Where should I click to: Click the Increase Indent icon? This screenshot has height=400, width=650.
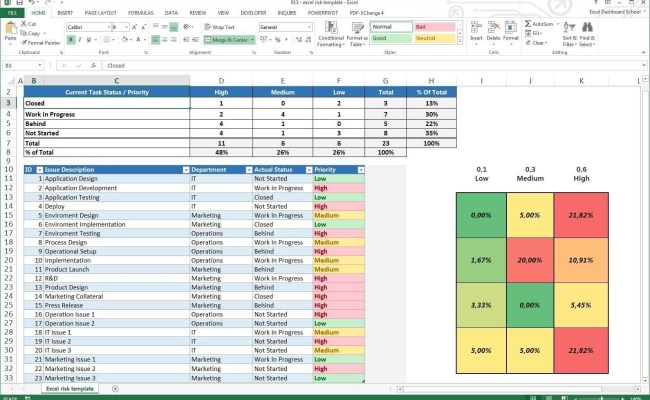(x=195, y=40)
